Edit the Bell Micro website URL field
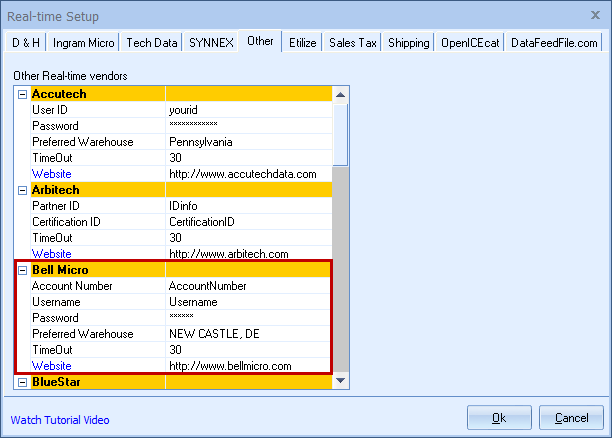 pos(249,366)
